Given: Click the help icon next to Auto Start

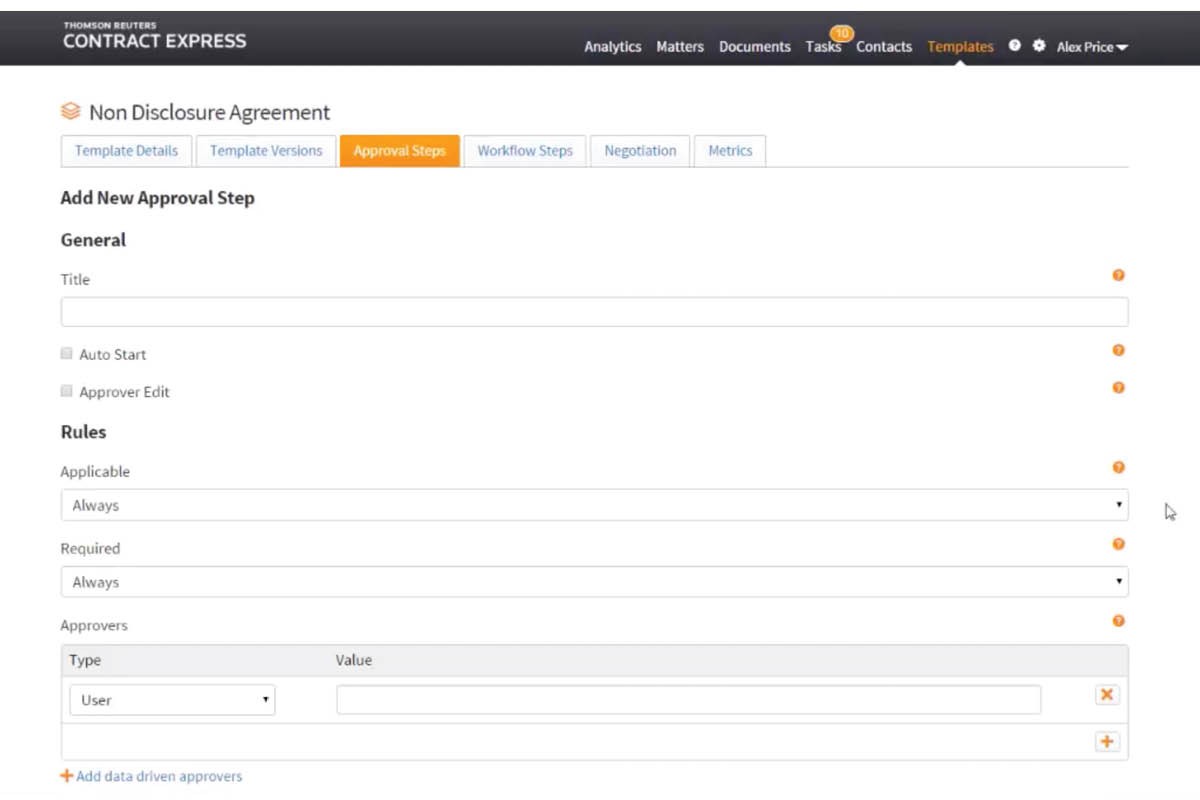Looking at the screenshot, I should (1118, 350).
